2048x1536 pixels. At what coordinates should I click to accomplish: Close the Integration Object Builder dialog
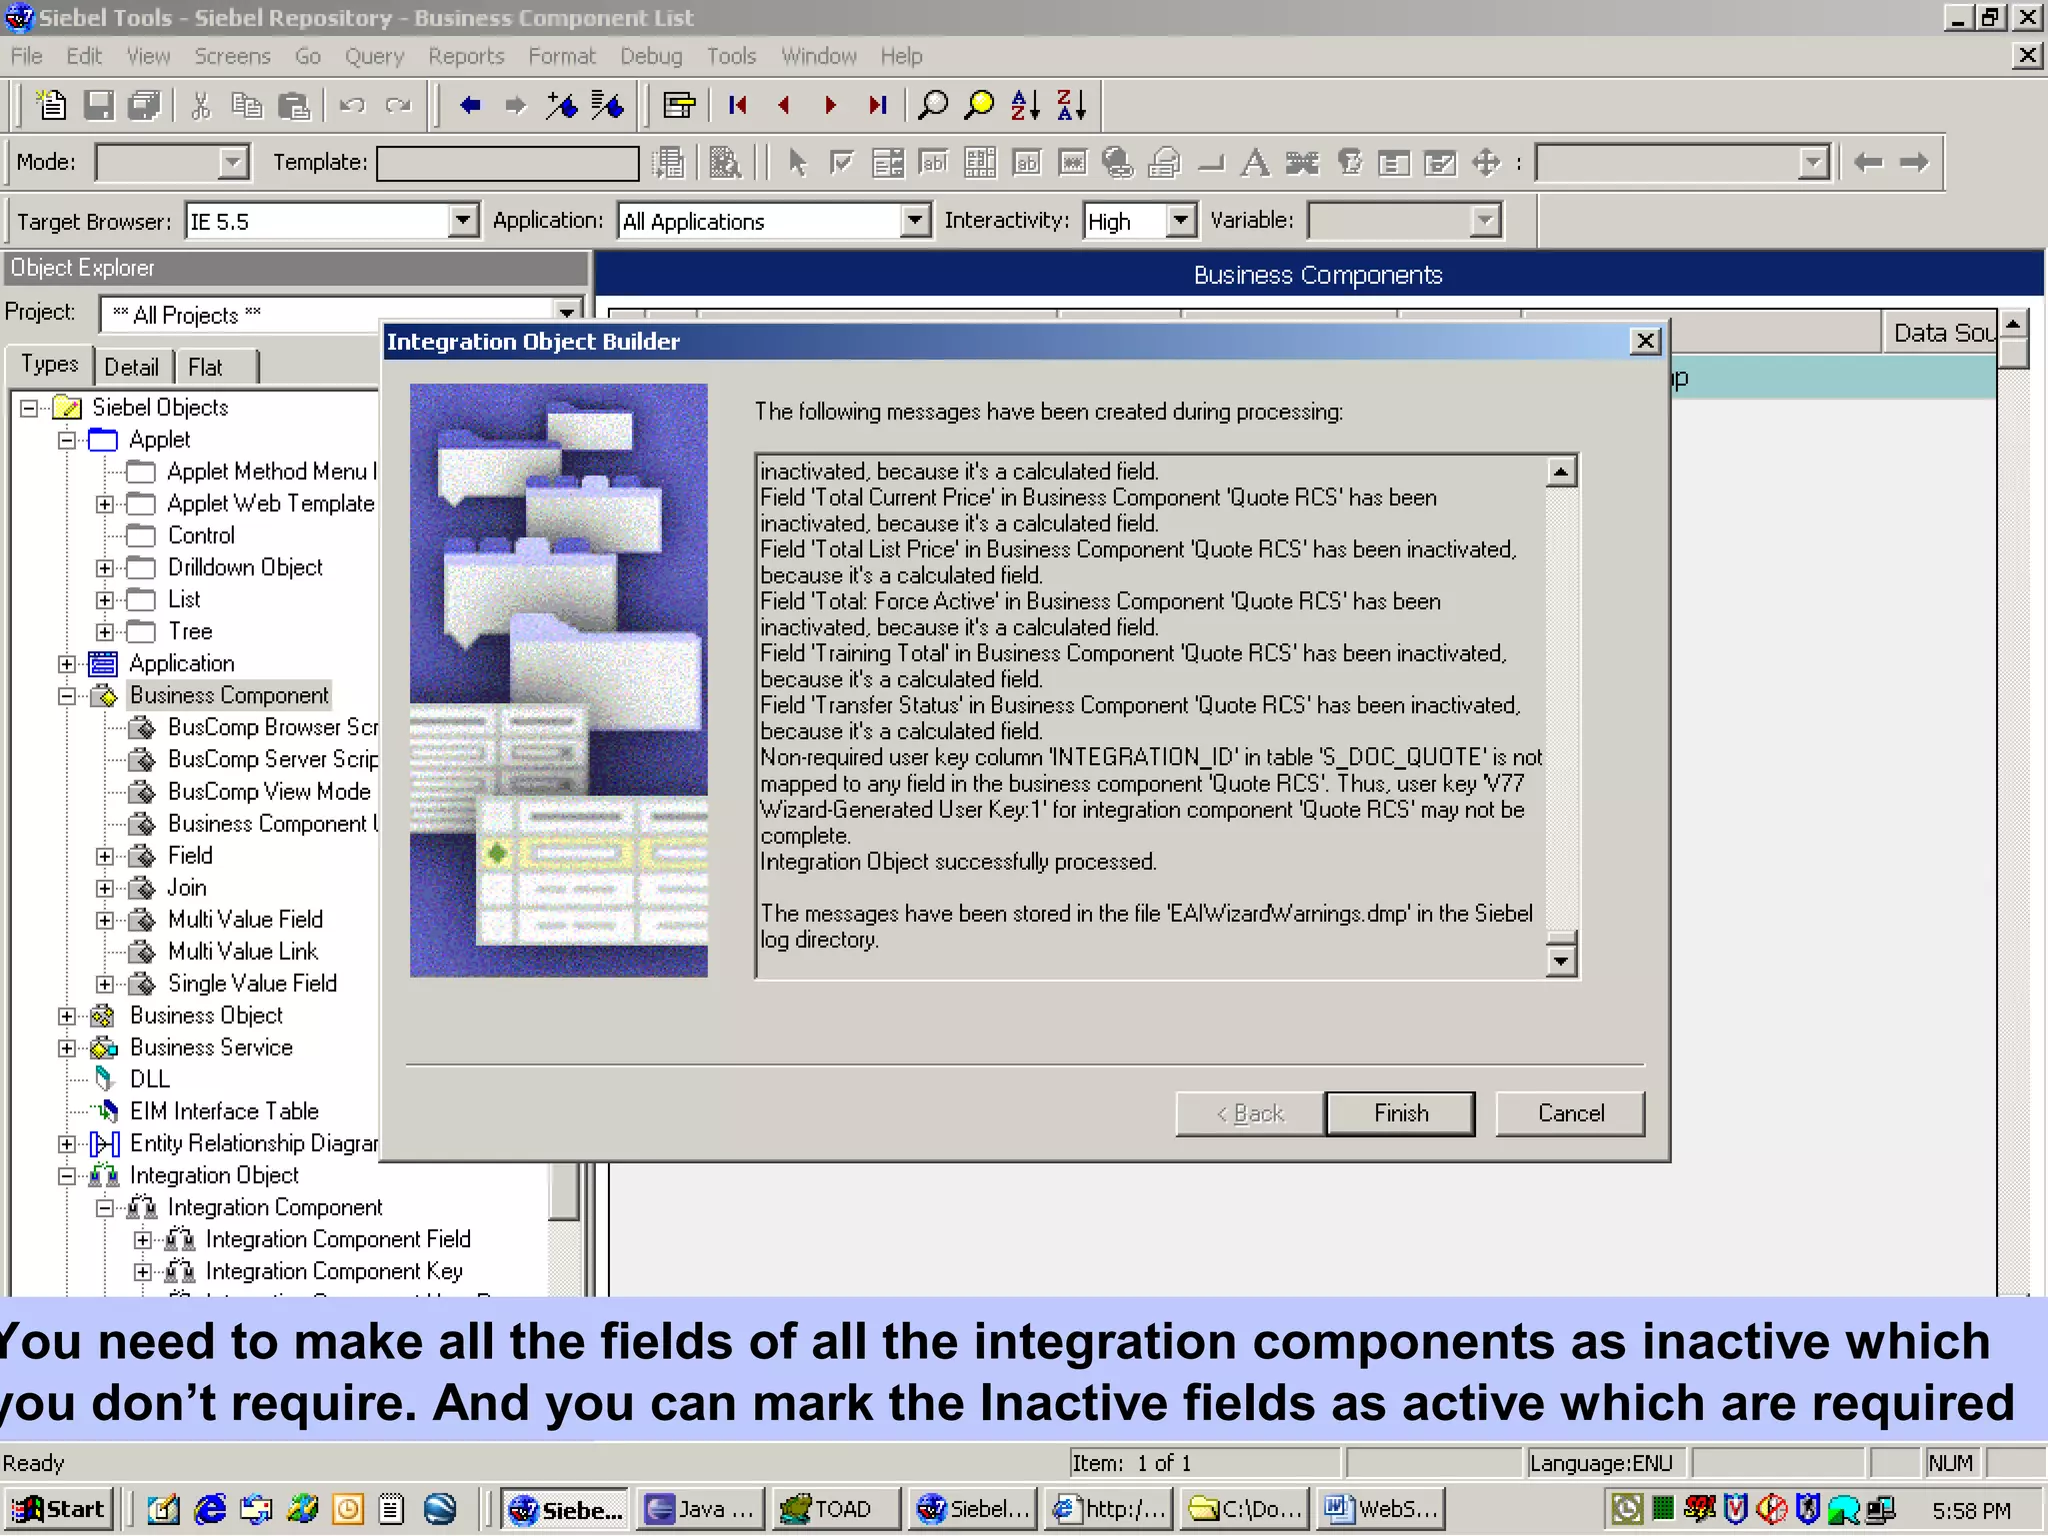click(1645, 341)
